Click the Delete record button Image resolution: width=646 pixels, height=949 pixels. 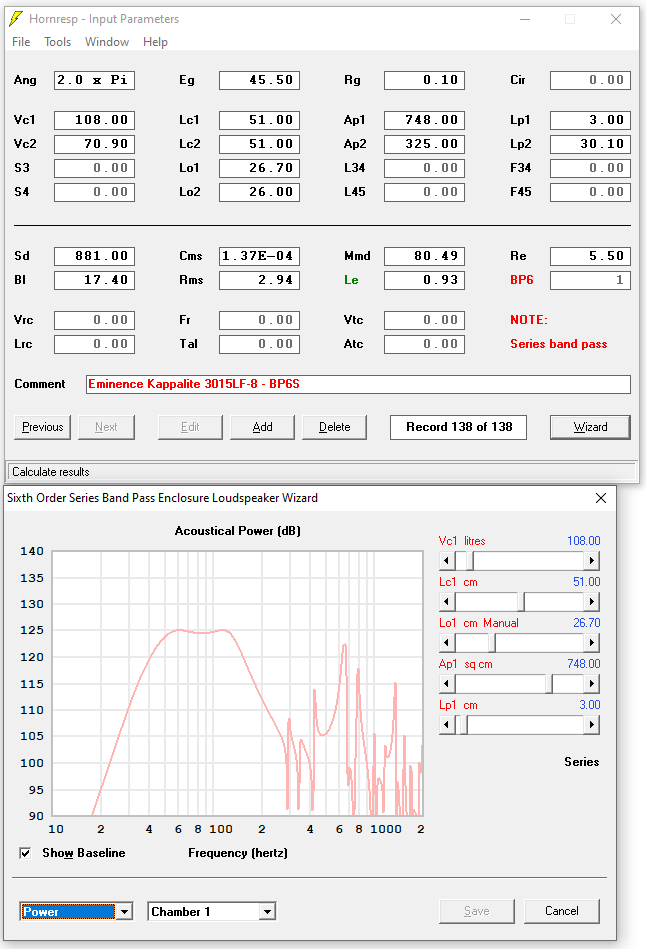(334, 427)
